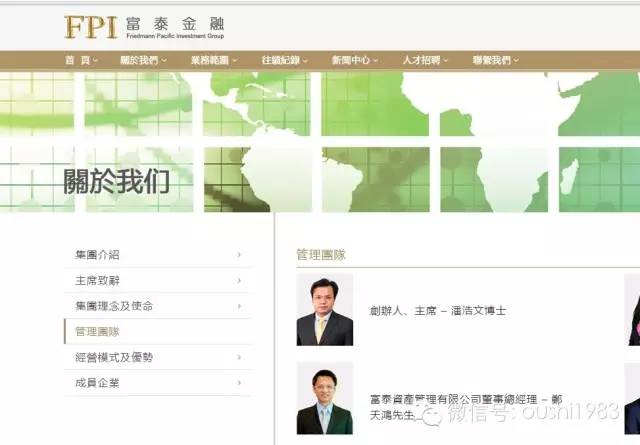Go to 集團介紹 in sidebar
The height and width of the screenshot is (445, 640).
(x=158, y=255)
